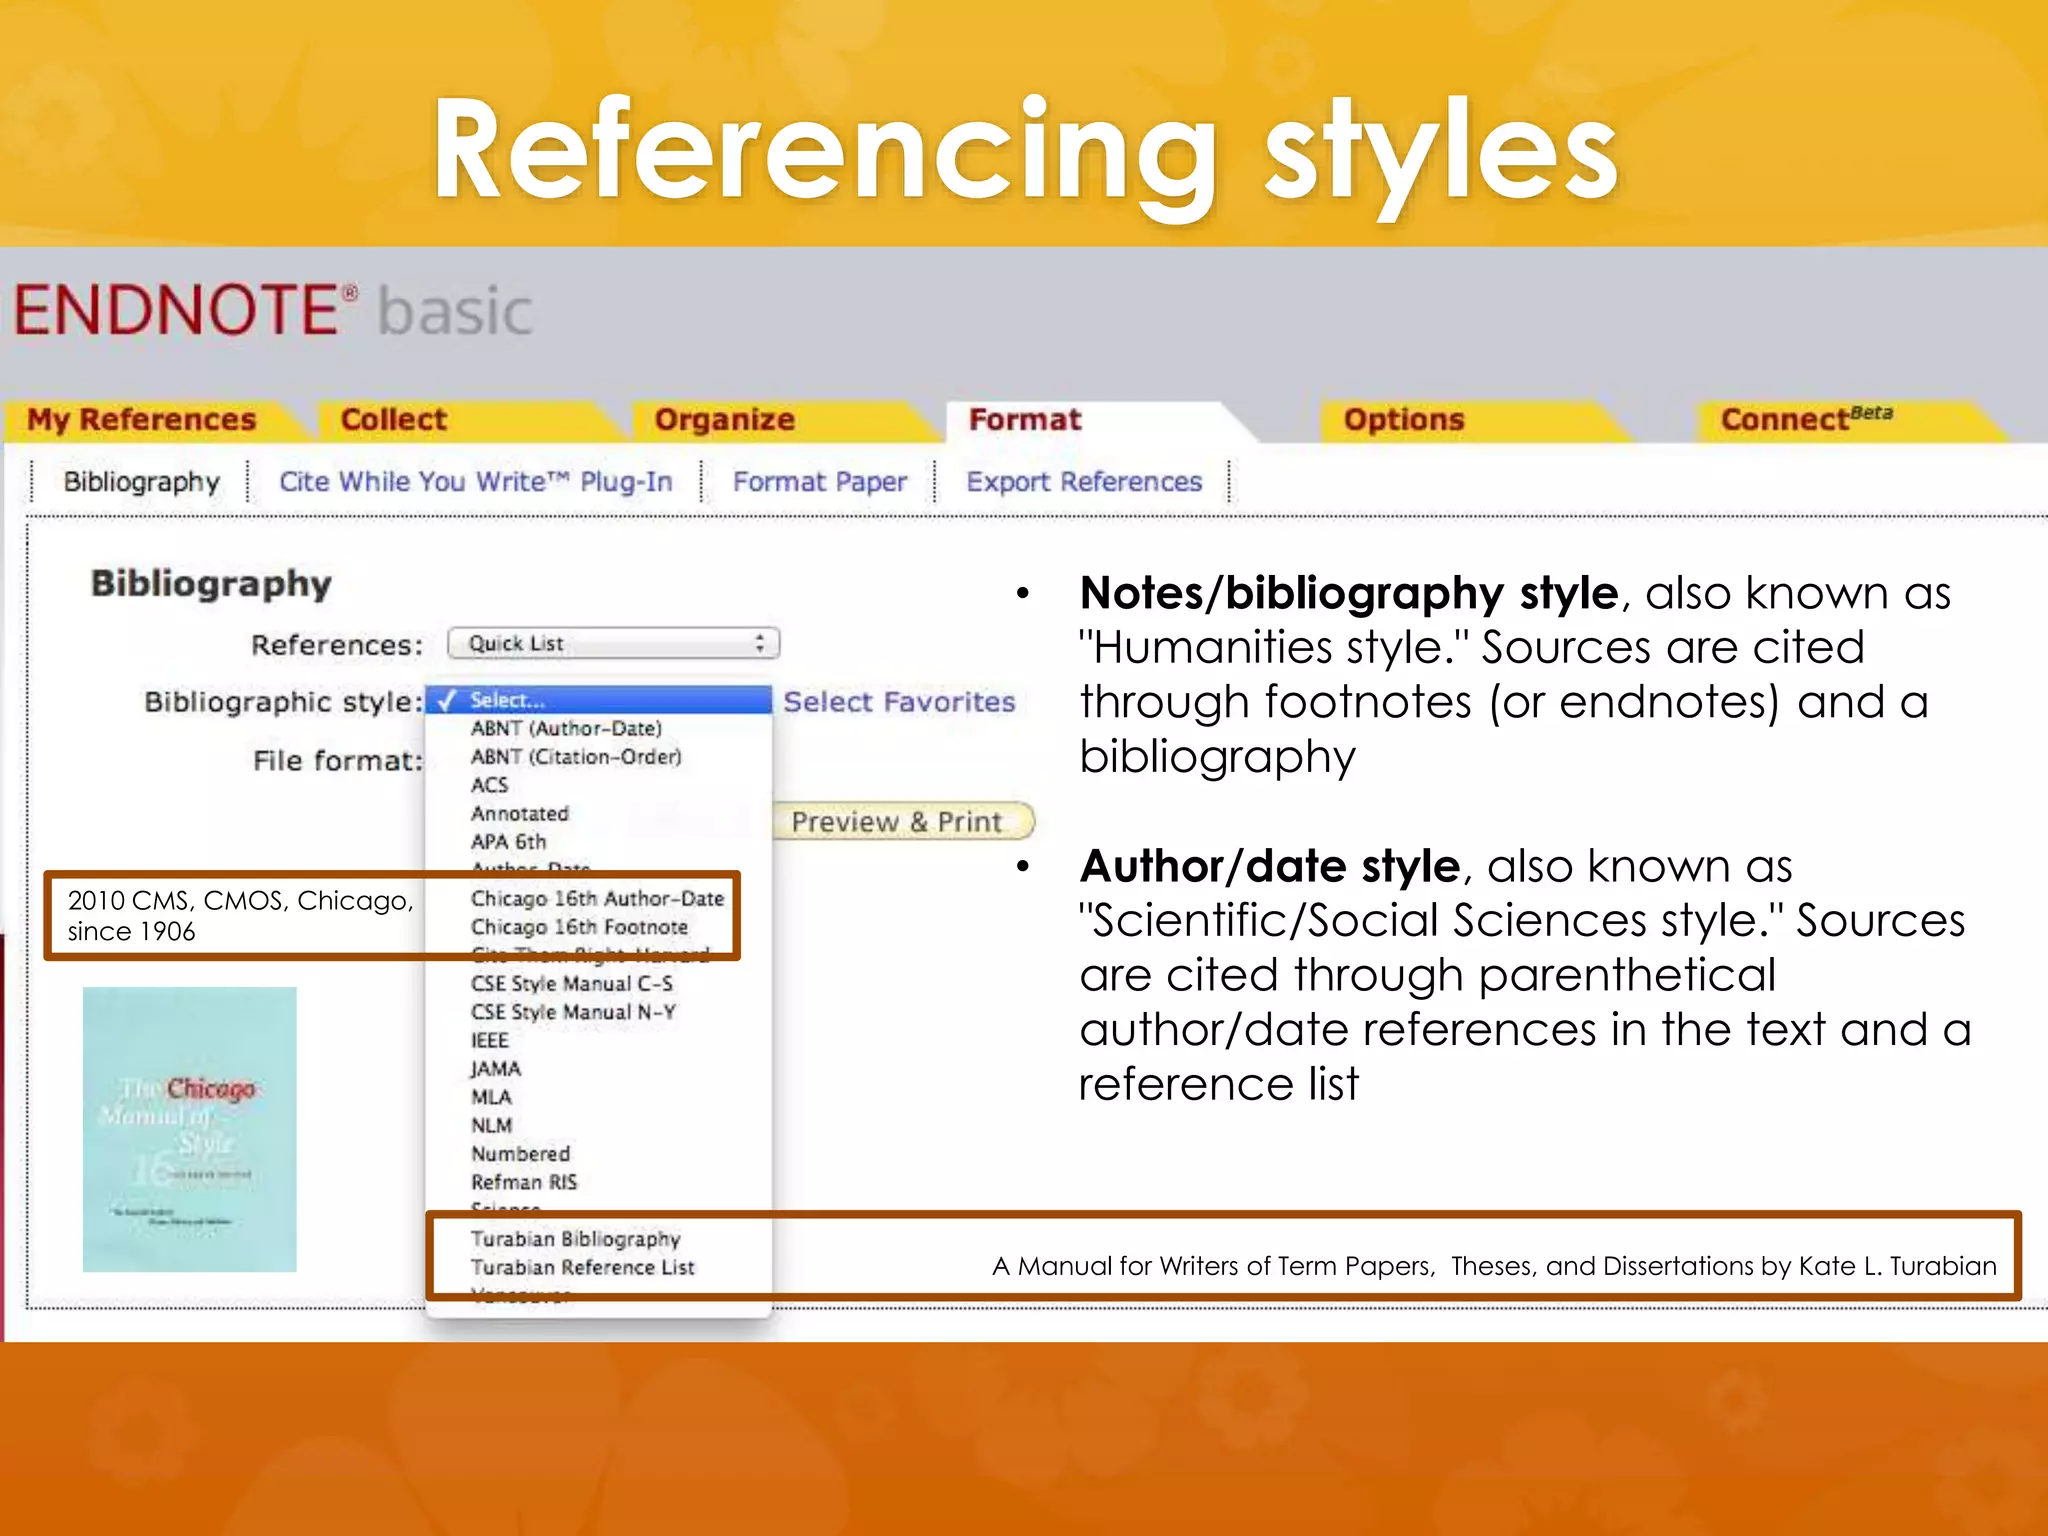Click the Export References link
Viewport: 2048px width, 1536px height.
point(1084,482)
